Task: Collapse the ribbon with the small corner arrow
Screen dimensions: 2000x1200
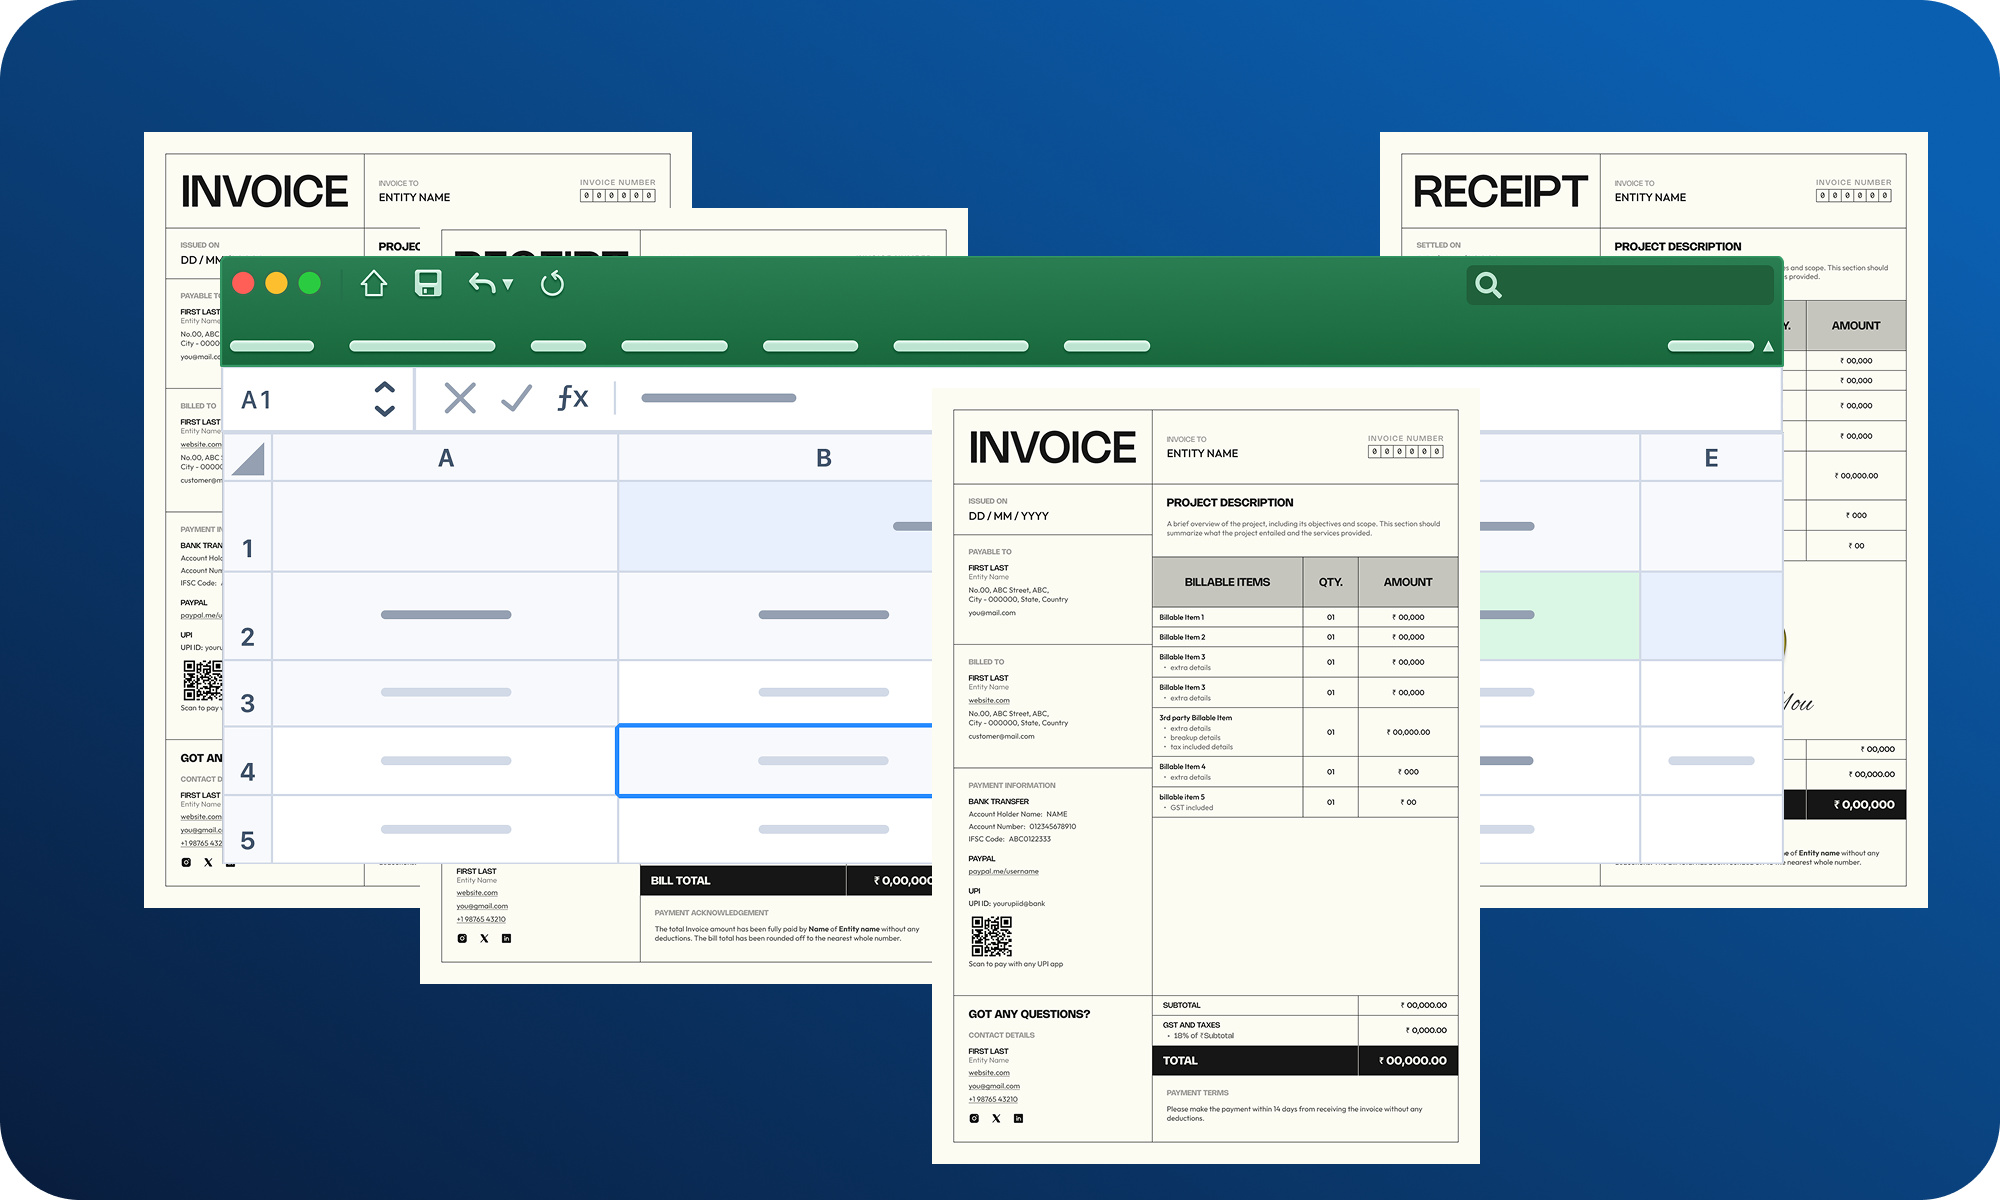Action: [1768, 344]
